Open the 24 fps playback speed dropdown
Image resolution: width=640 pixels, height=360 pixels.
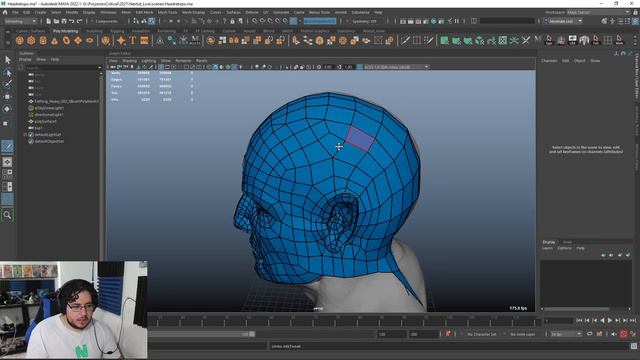[566, 334]
